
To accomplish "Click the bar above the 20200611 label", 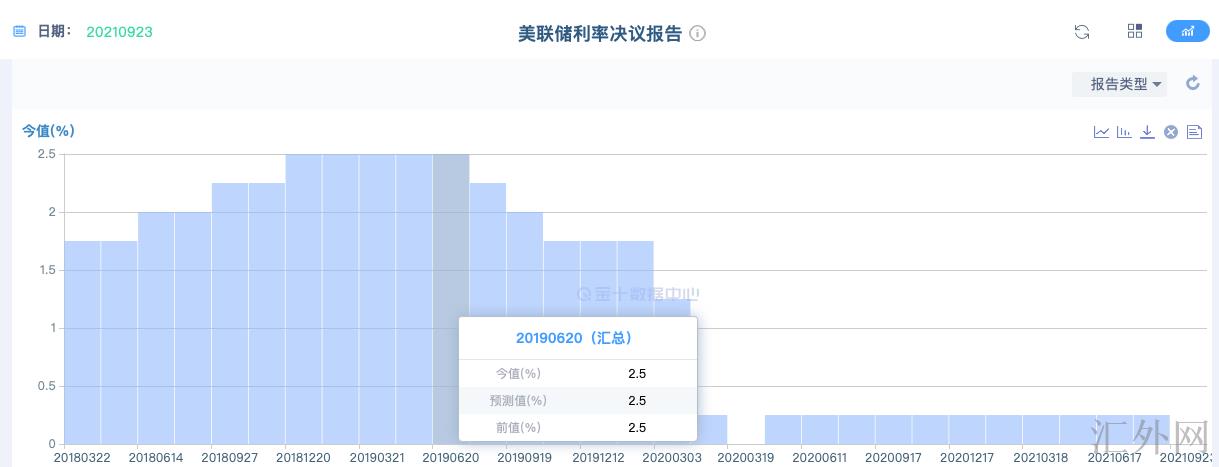I will [x=820, y=430].
